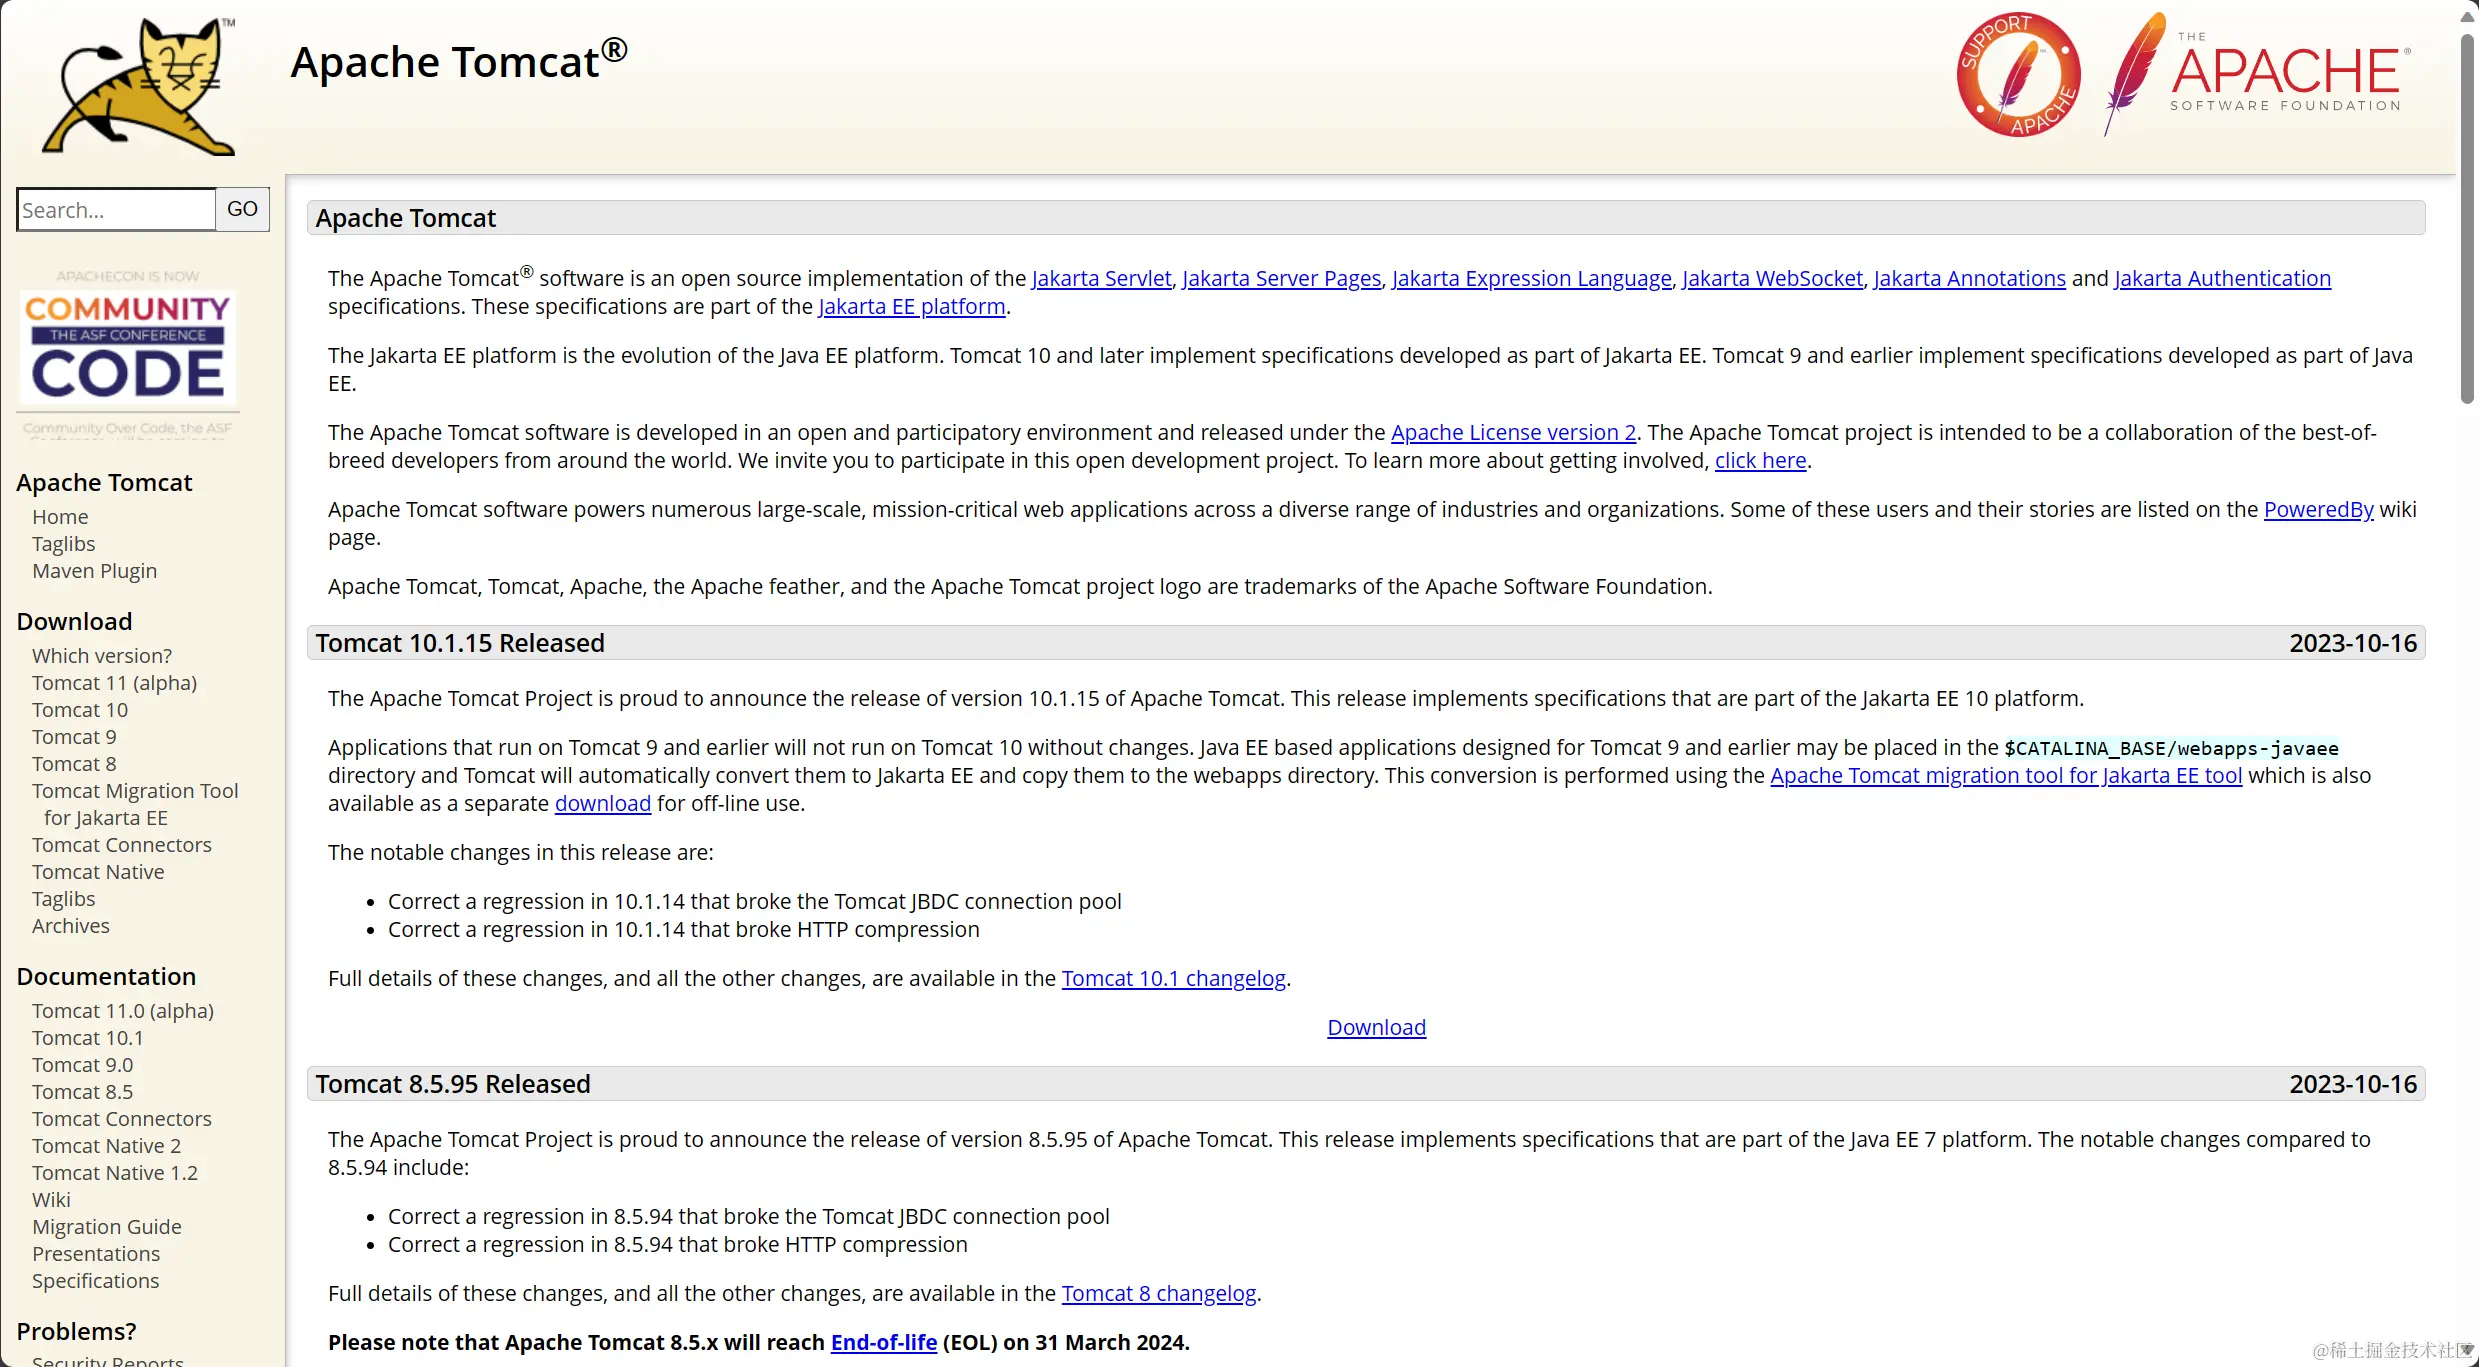This screenshot has width=2479, height=1367.
Task: Click the Support Apache circular badge
Action: coord(2018,75)
